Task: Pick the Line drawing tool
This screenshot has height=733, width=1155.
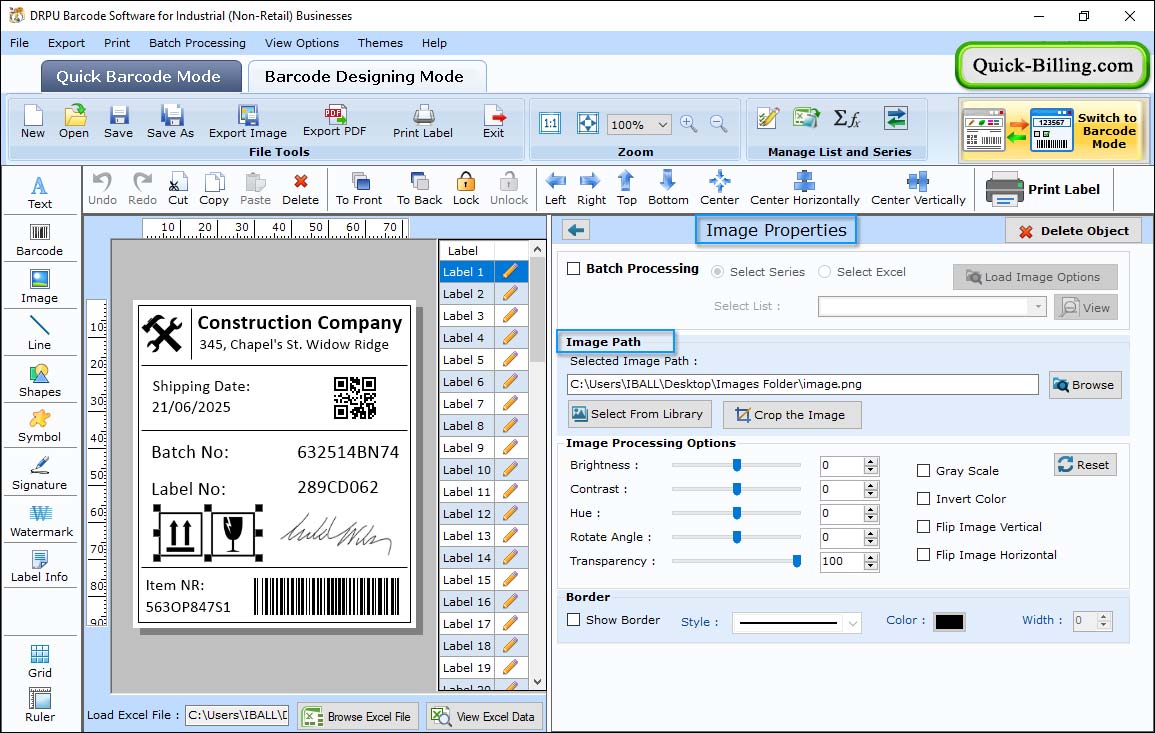Action: (40, 334)
